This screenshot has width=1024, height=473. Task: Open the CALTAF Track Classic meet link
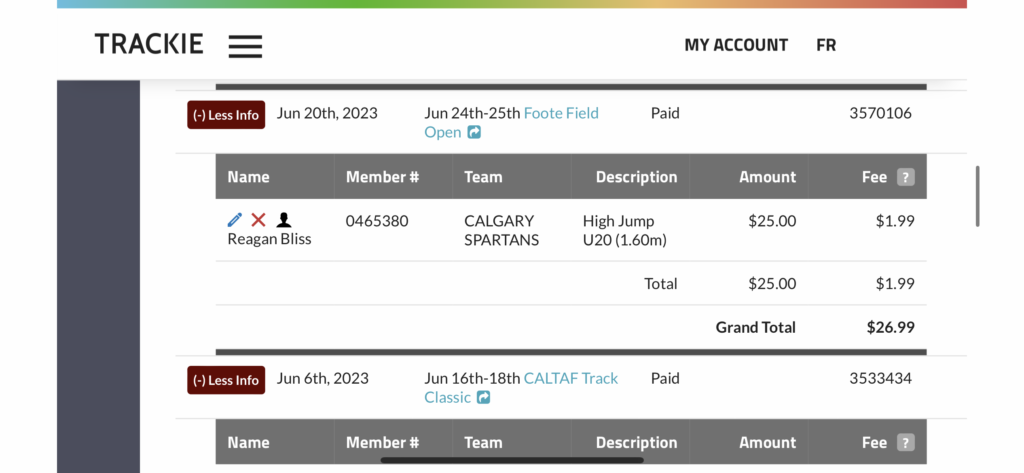point(521,387)
